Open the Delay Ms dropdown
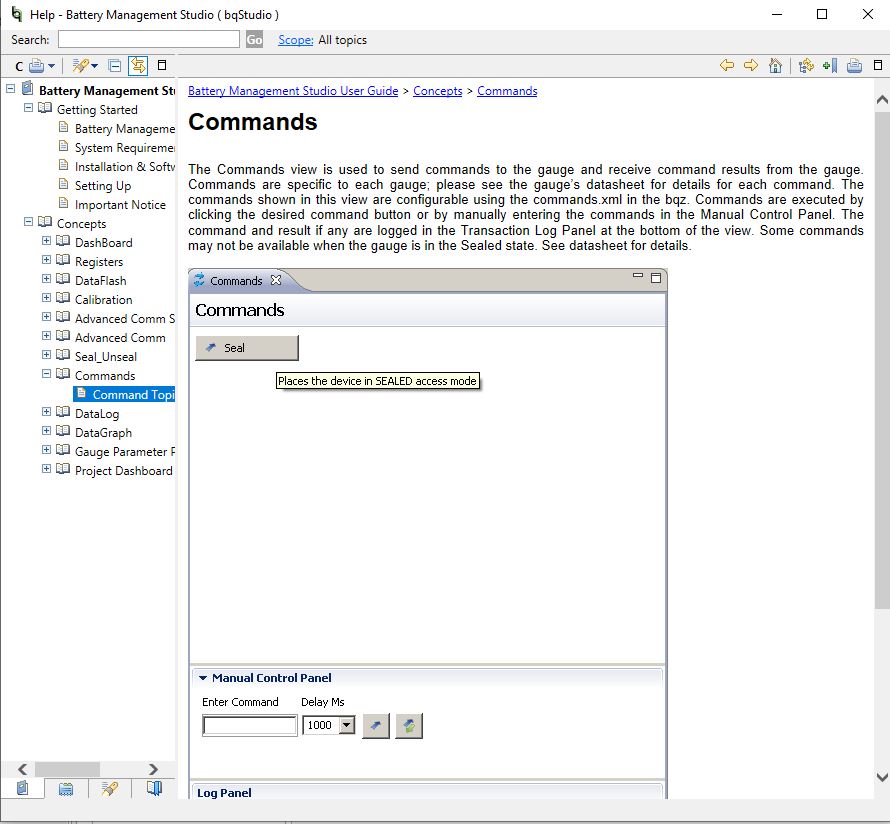The height and width of the screenshot is (824, 890). (x=347, y=725)
